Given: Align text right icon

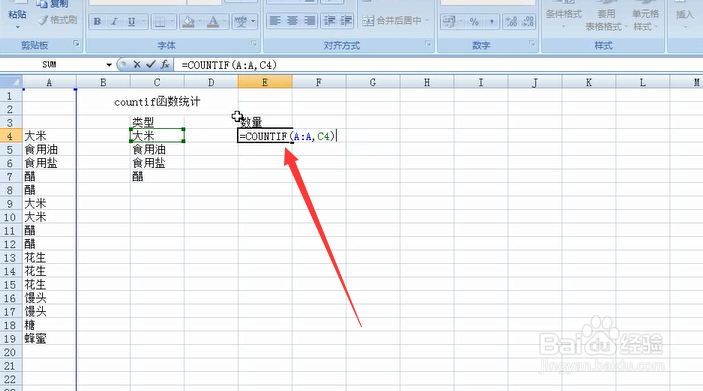Looking at the screenshot, I should point(309,21).
